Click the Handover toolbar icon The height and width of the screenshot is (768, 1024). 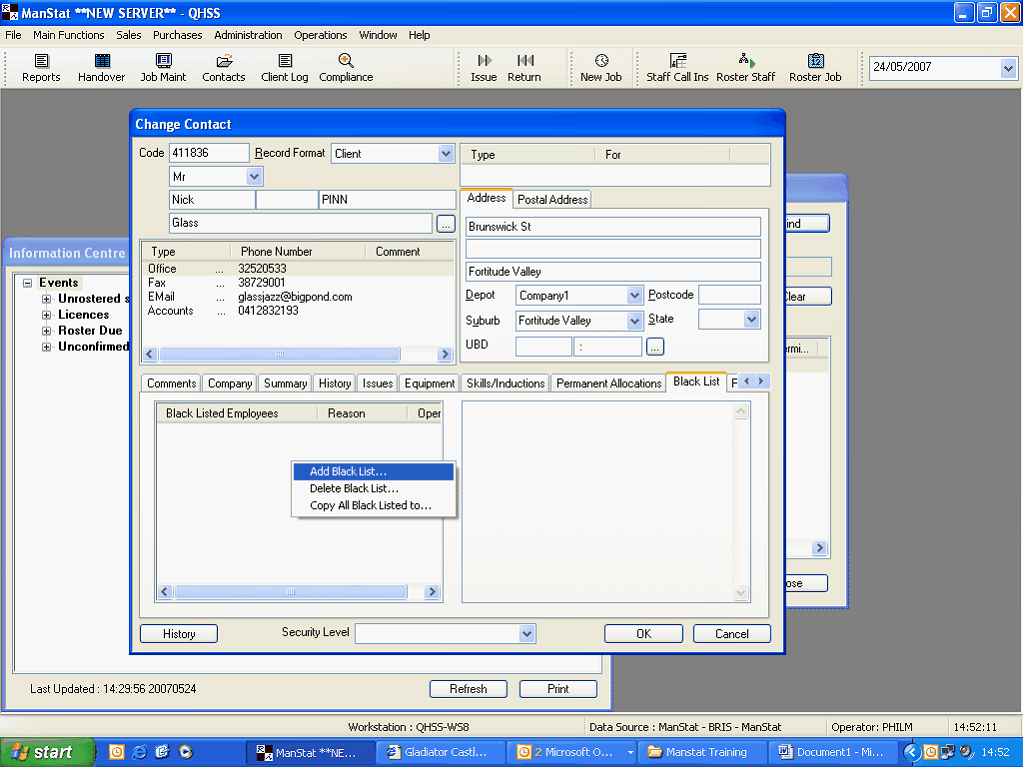click(102, 68)
